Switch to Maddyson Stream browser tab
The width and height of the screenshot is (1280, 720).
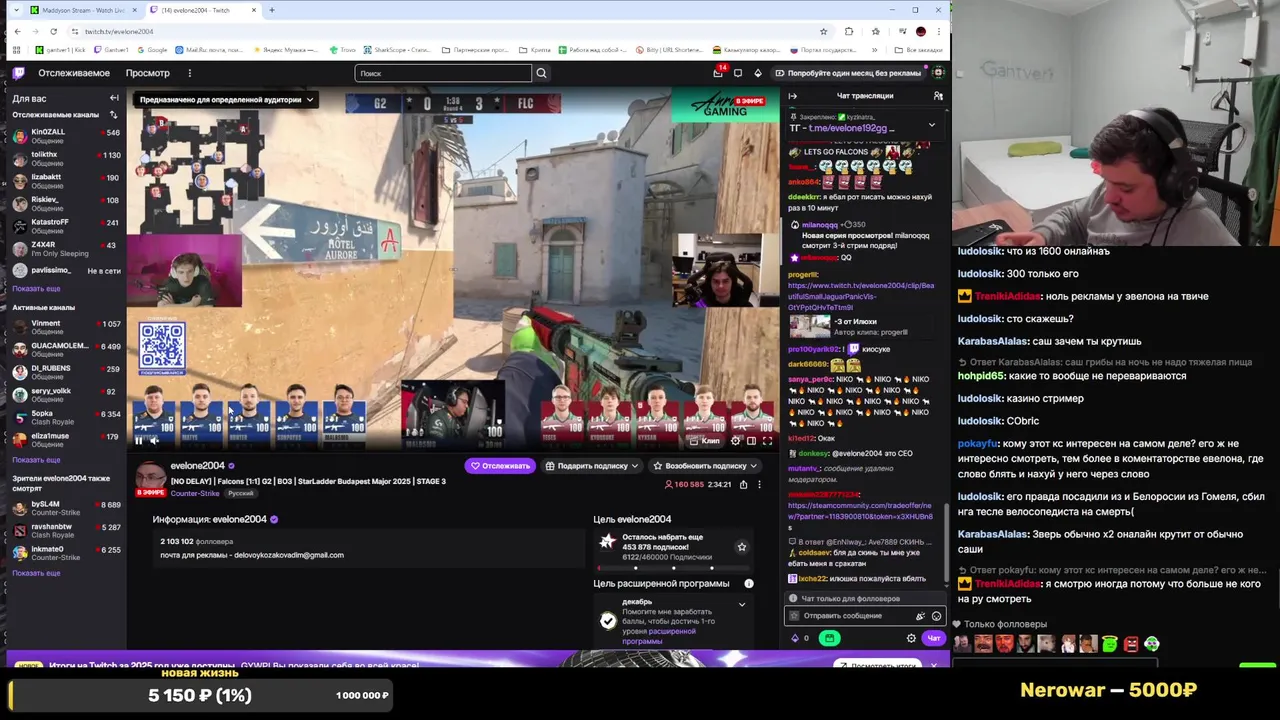point(84,10)
